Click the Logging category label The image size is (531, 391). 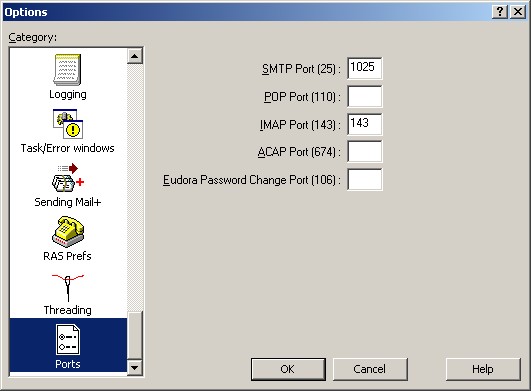pyautogui.click(x=68, y=94)
